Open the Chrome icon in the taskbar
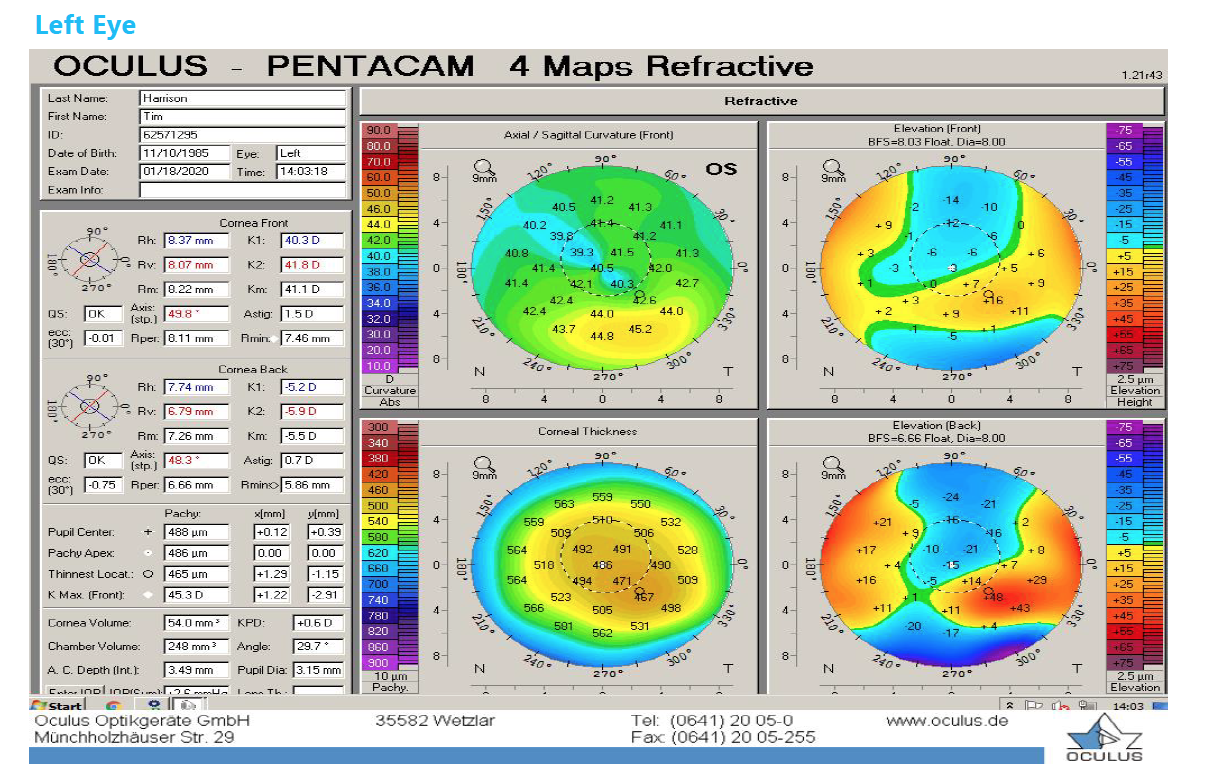Screen dimensions: 1210x774 tap(114, 706)
